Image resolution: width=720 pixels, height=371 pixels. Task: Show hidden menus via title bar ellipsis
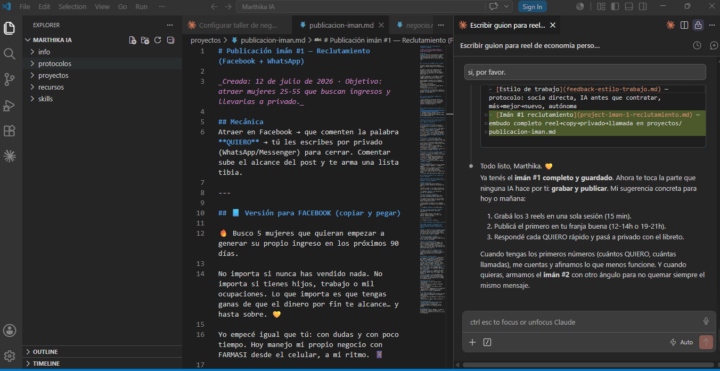pyautogui.click(x=162, y=6)
